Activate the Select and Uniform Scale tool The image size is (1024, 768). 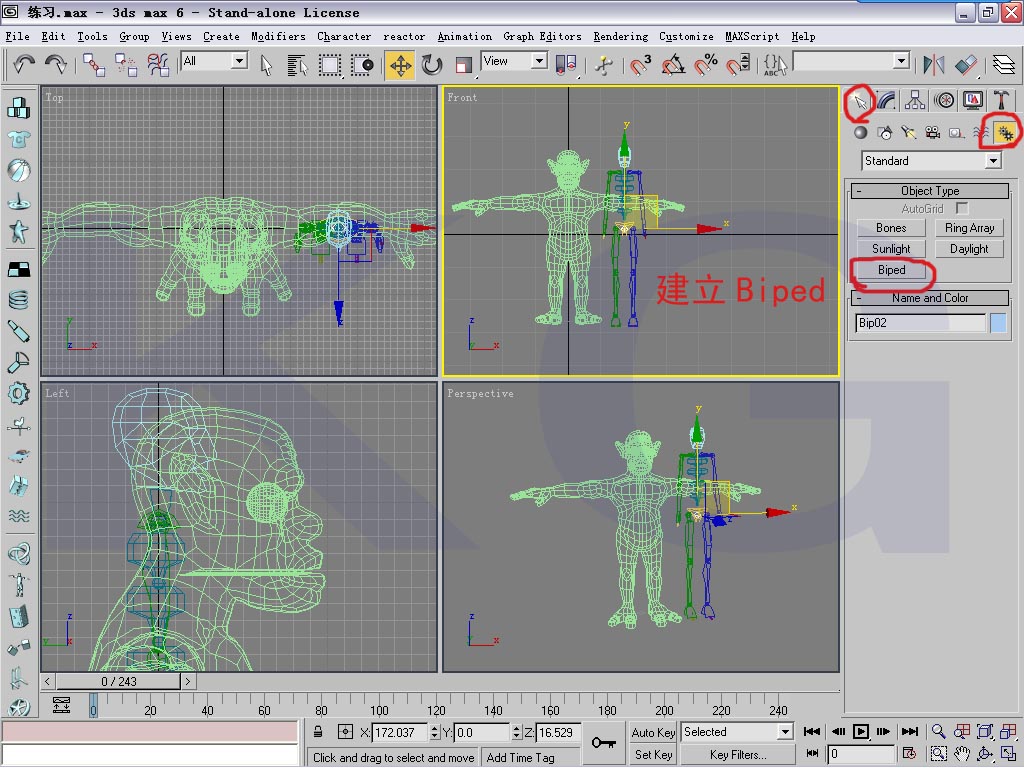[464, 65]
